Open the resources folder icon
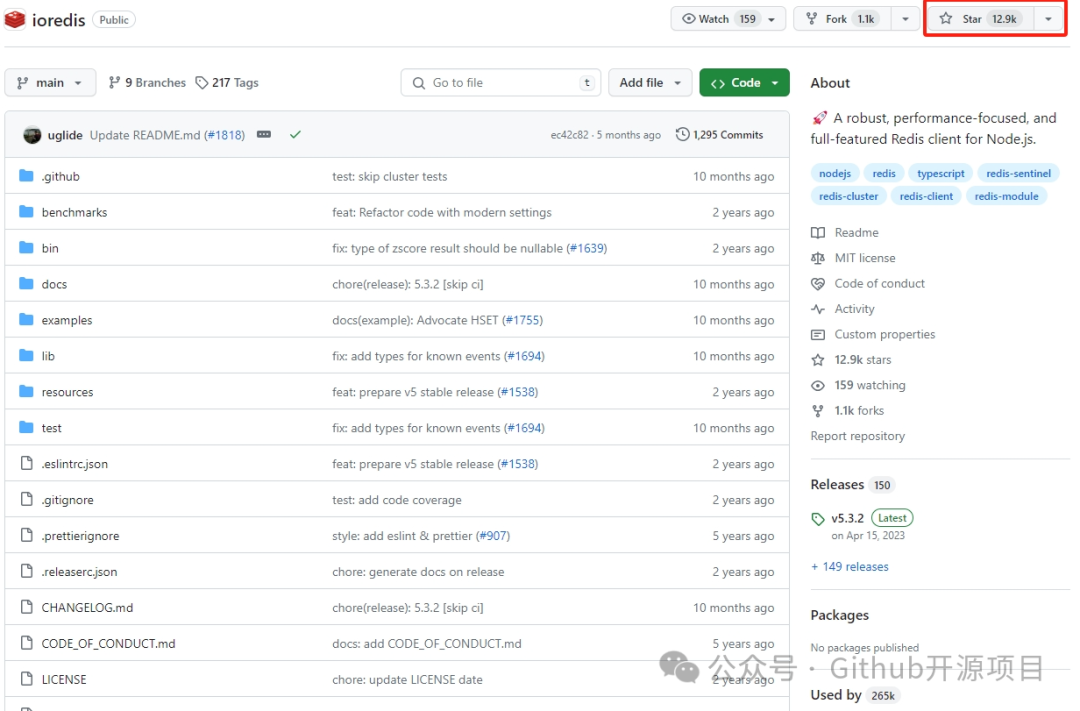This screenshot has height=711, width=1080. [26, 391]
